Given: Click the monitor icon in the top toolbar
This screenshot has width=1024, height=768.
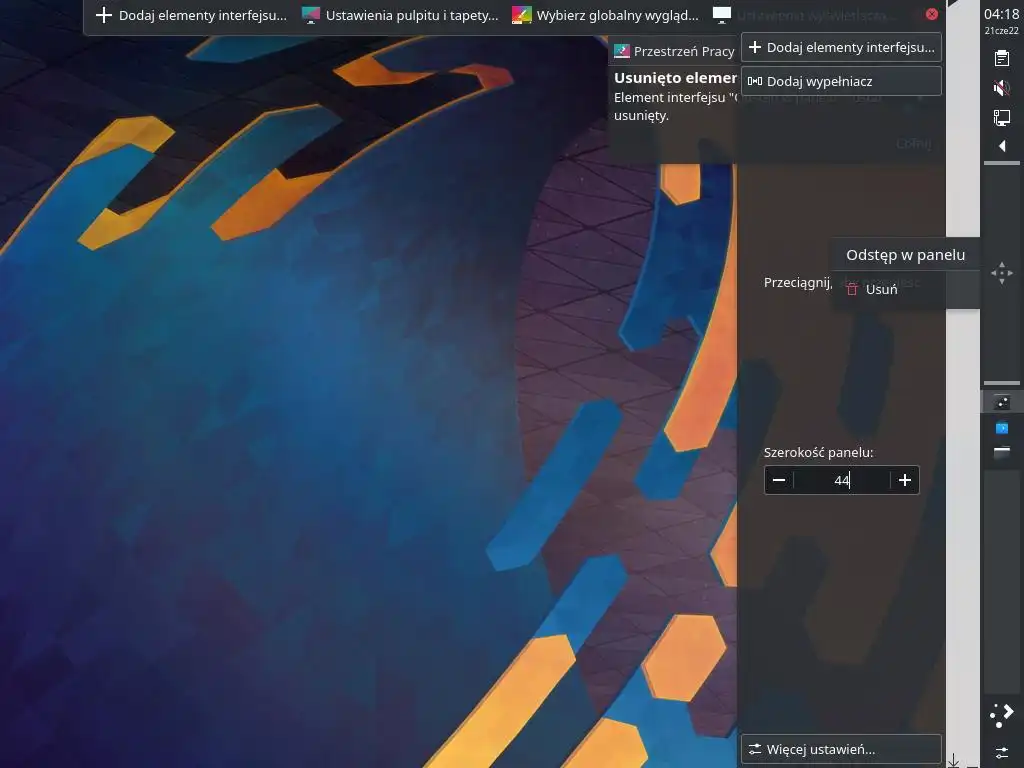Looking at the screenshot, I should [722, 14].
